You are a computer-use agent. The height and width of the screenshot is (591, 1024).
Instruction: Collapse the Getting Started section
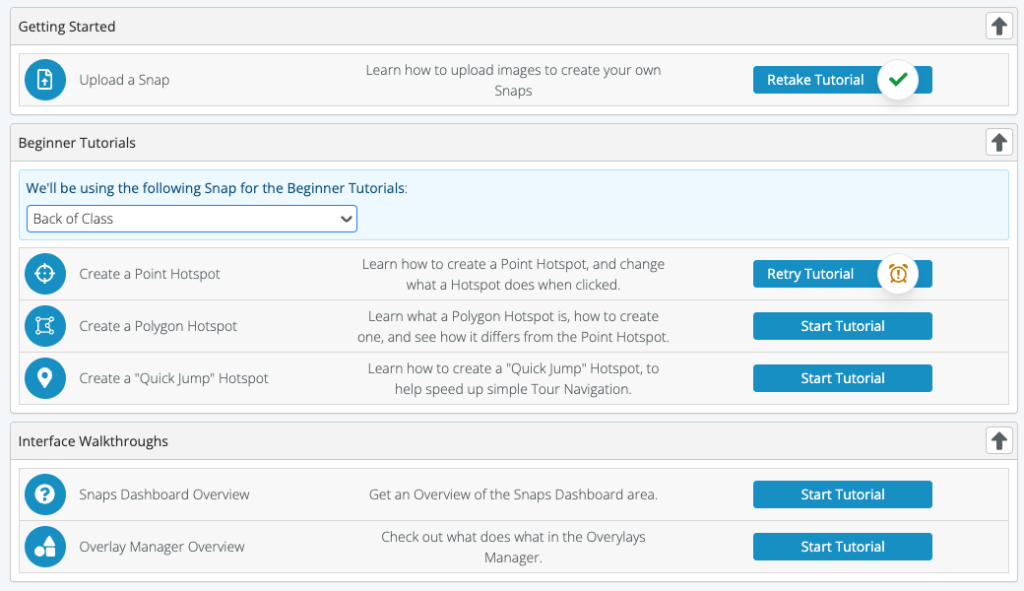[x=999, y=27]
